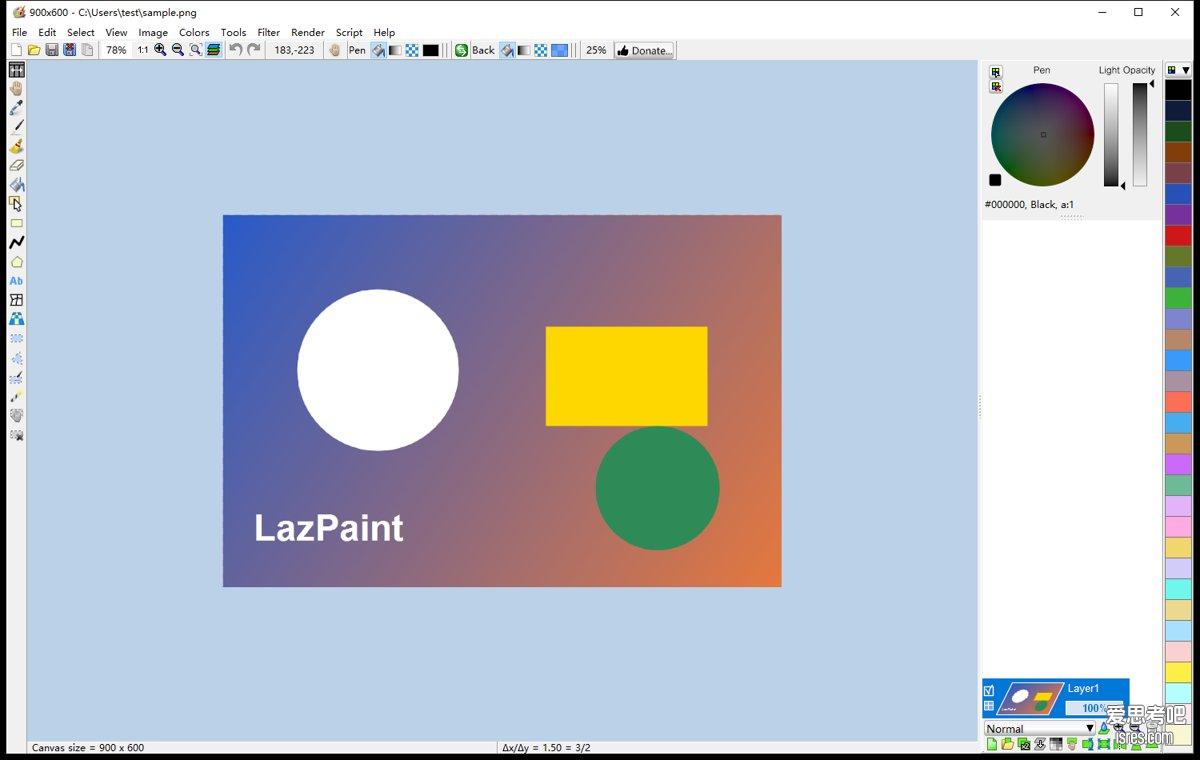Open the Edit menu
Viewport: 1200px width, 760px height.
coord(47,32)
